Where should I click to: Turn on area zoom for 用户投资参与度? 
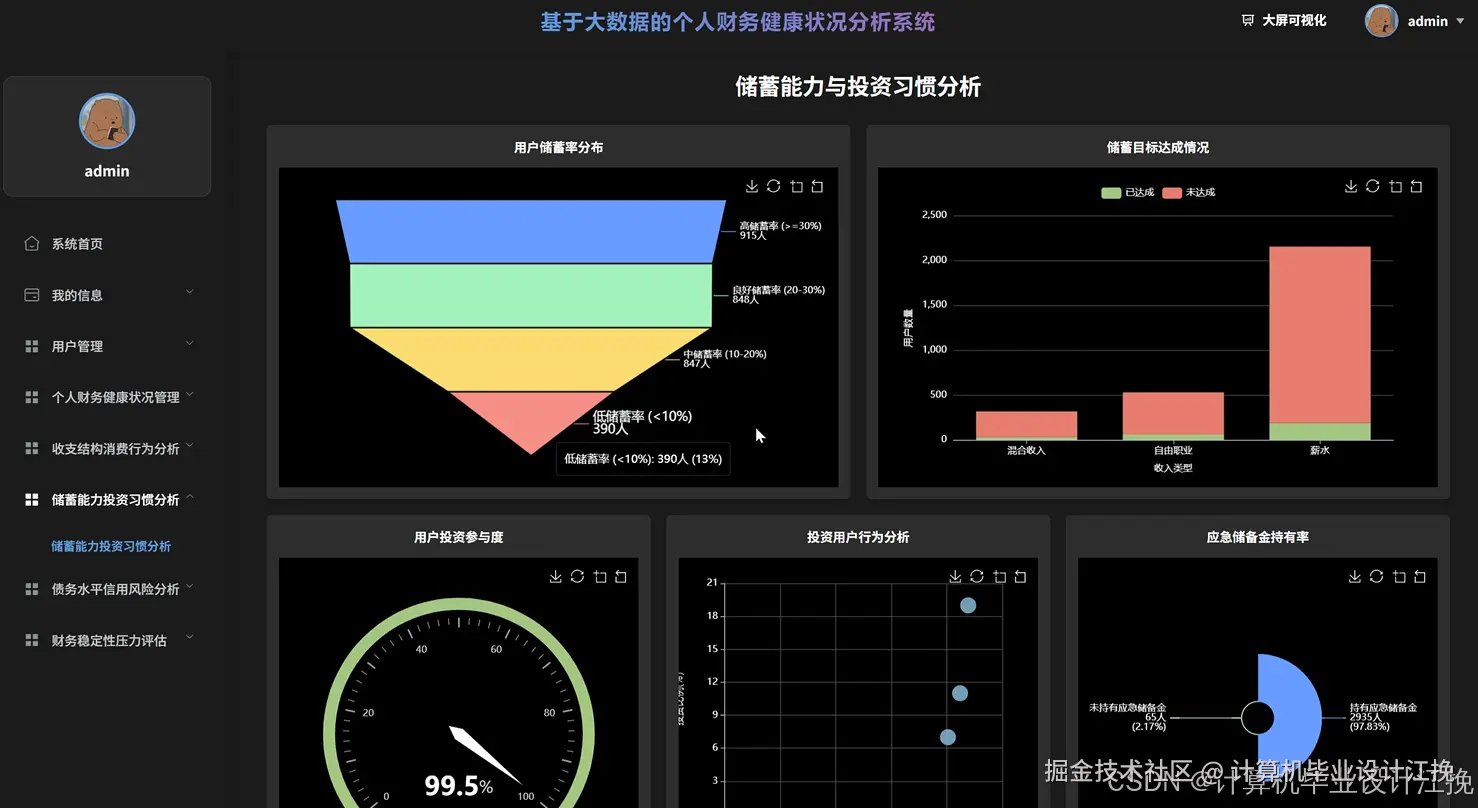point(600,577)
